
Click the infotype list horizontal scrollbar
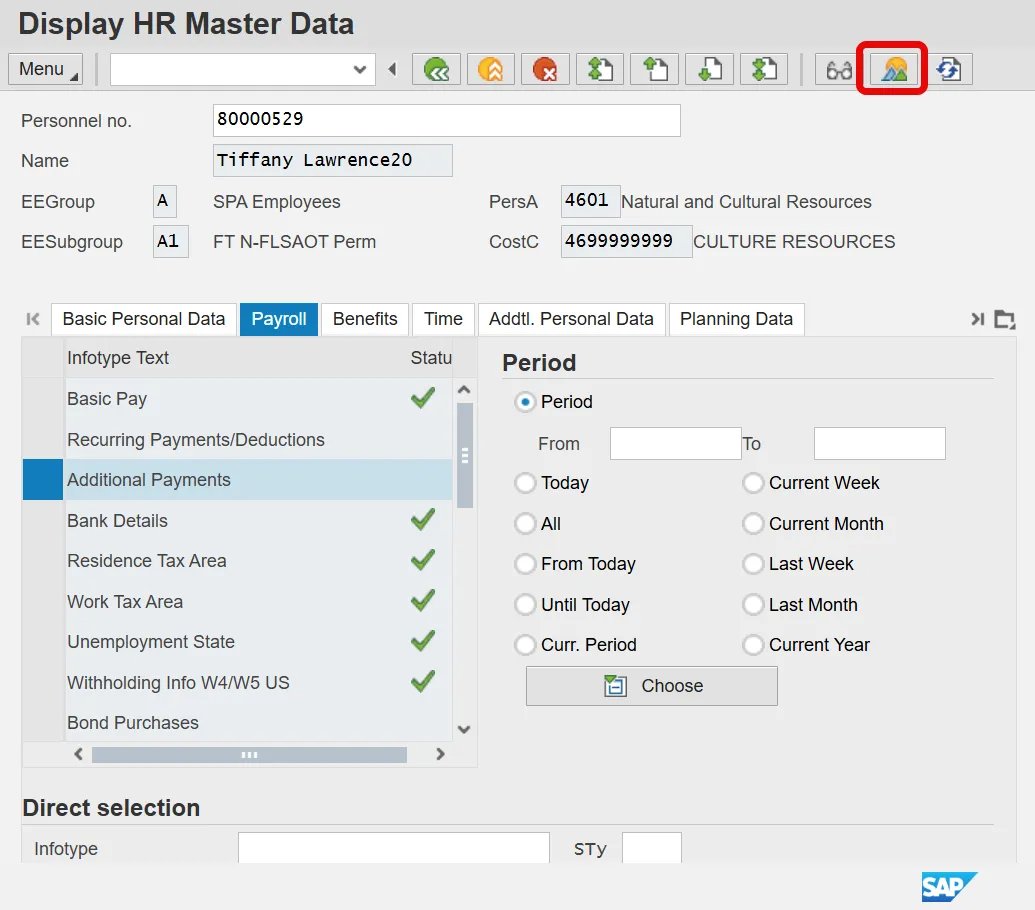coord(249,755)
